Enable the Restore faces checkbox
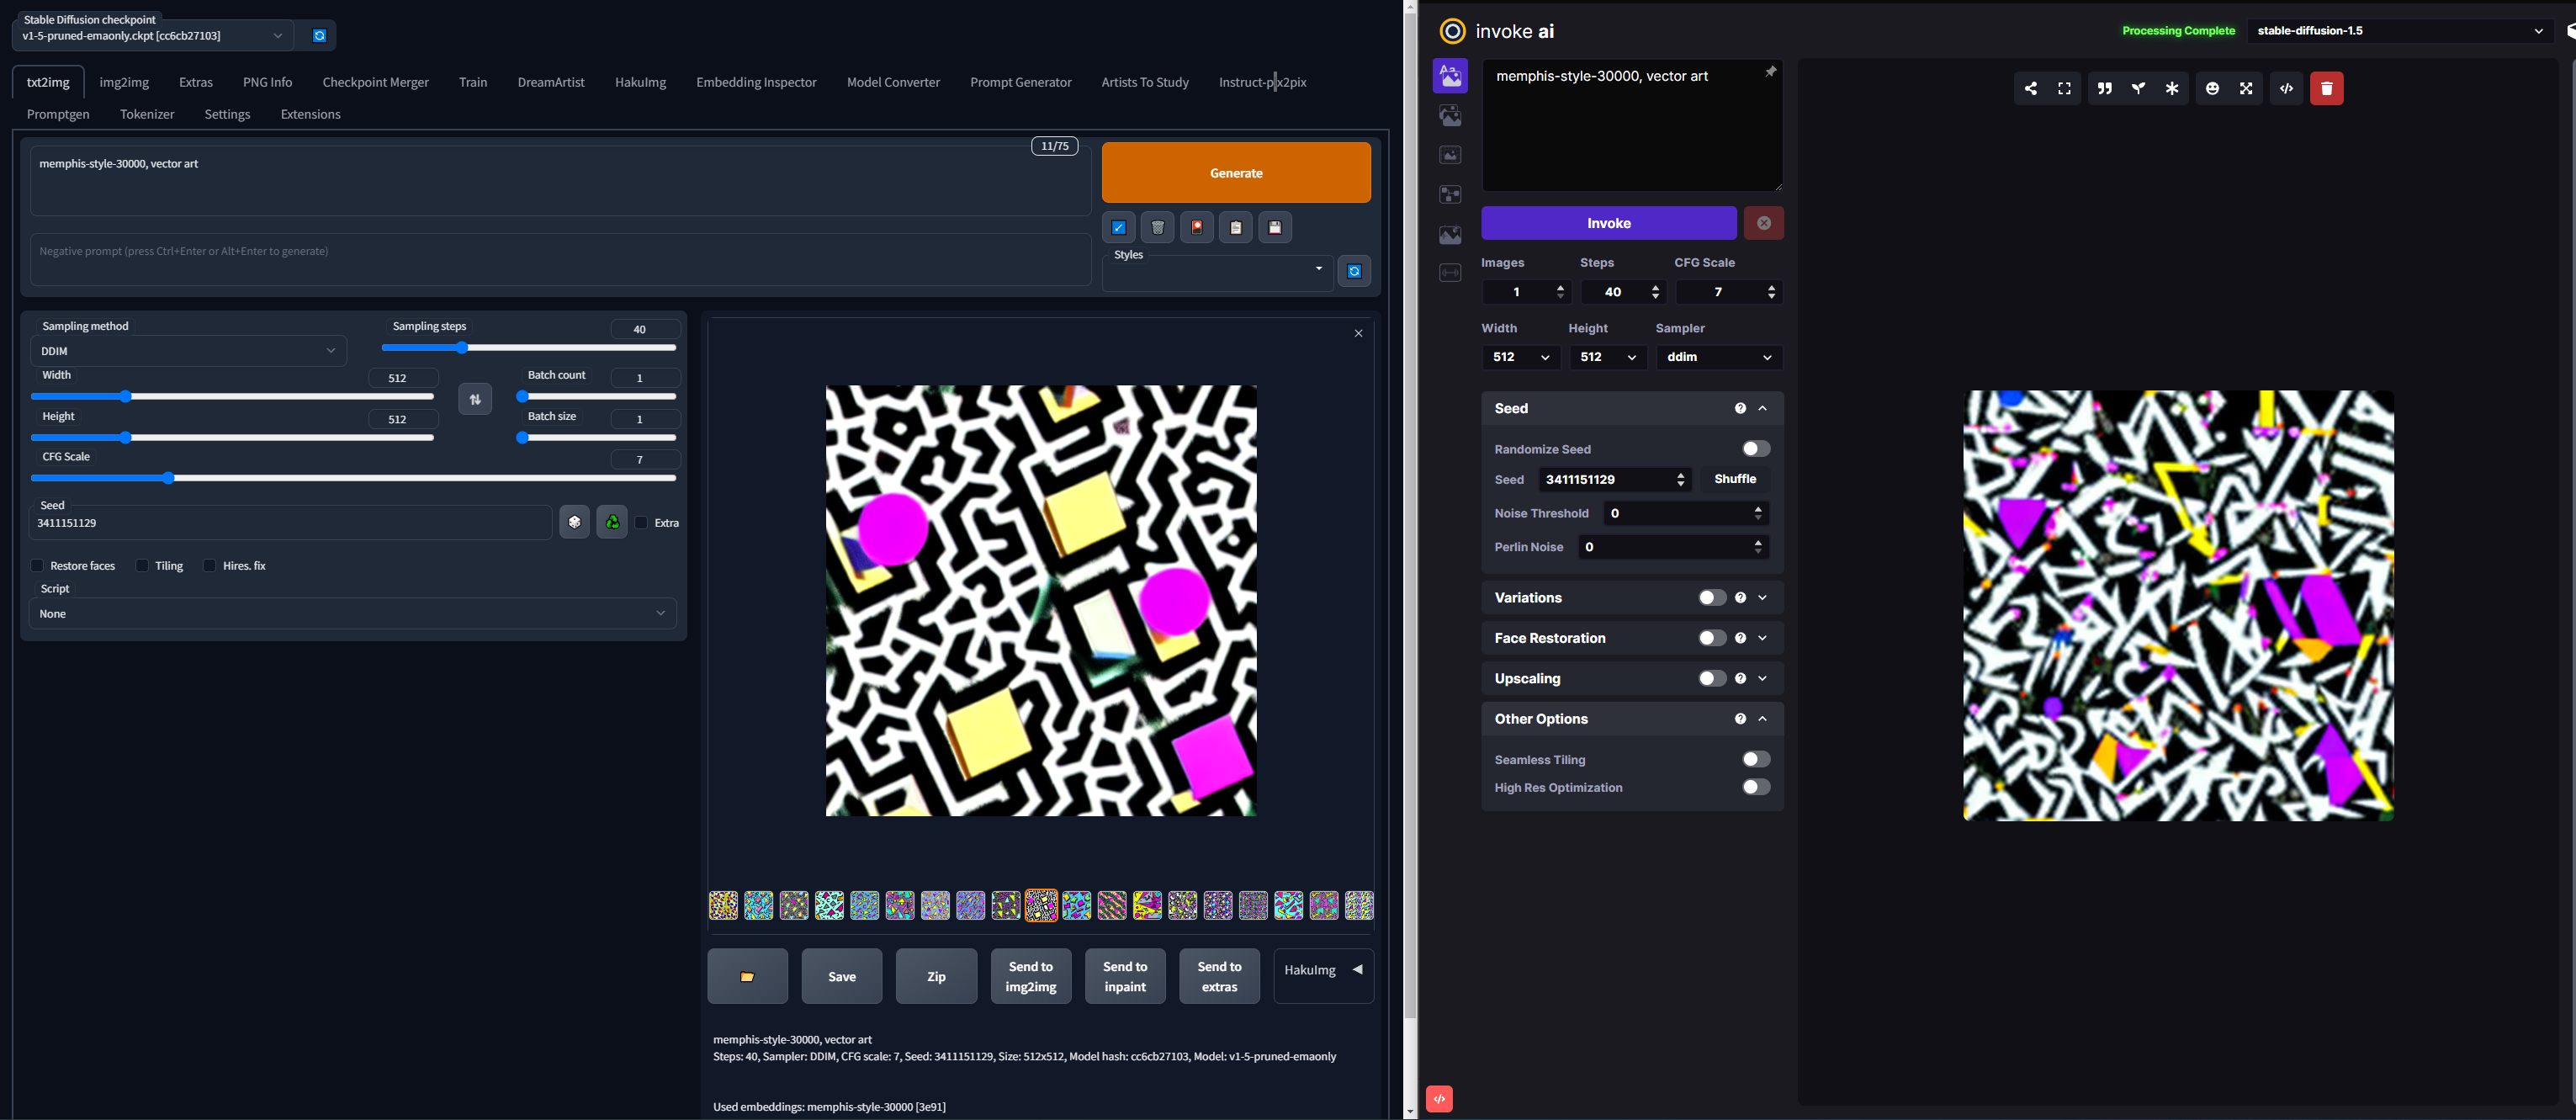The image size is (2576, 1120). point(38,566)
